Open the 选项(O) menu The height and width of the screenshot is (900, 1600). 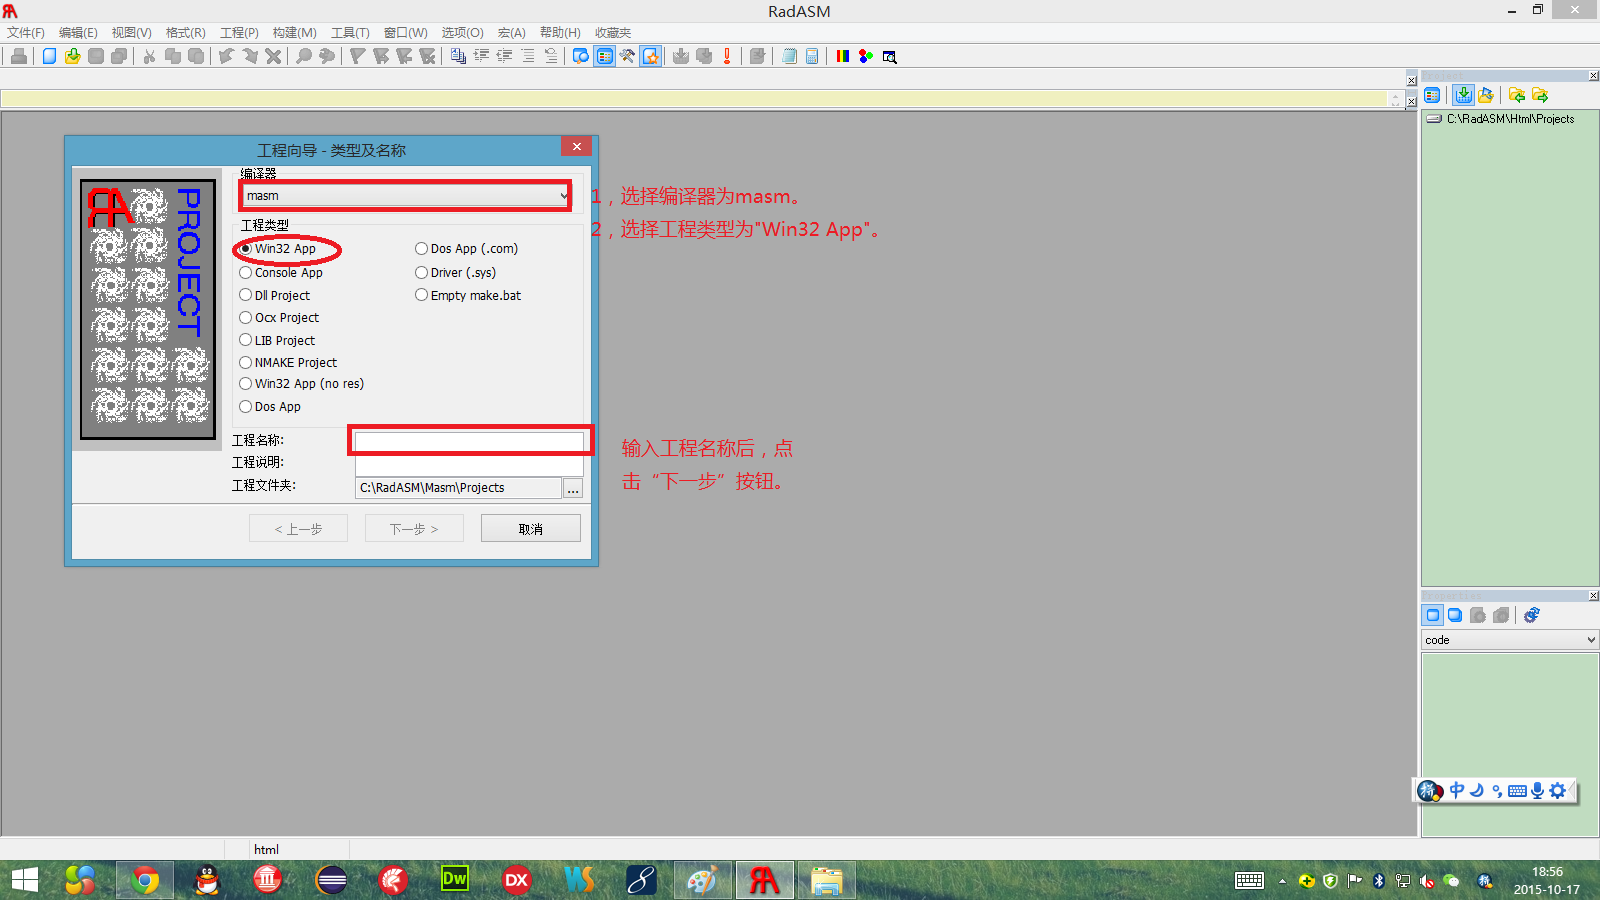(x=462, y=32)
